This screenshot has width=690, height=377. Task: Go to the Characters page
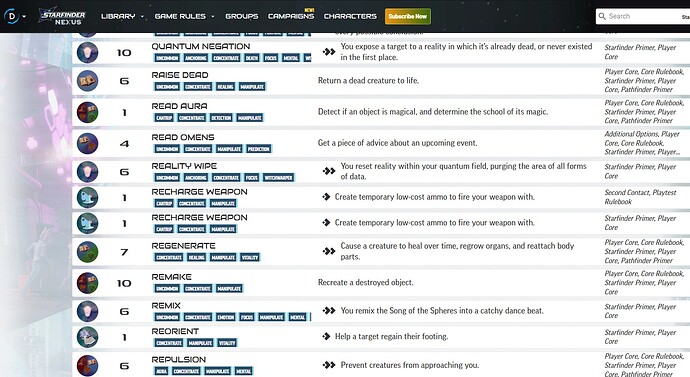click(x=350, y=16)
